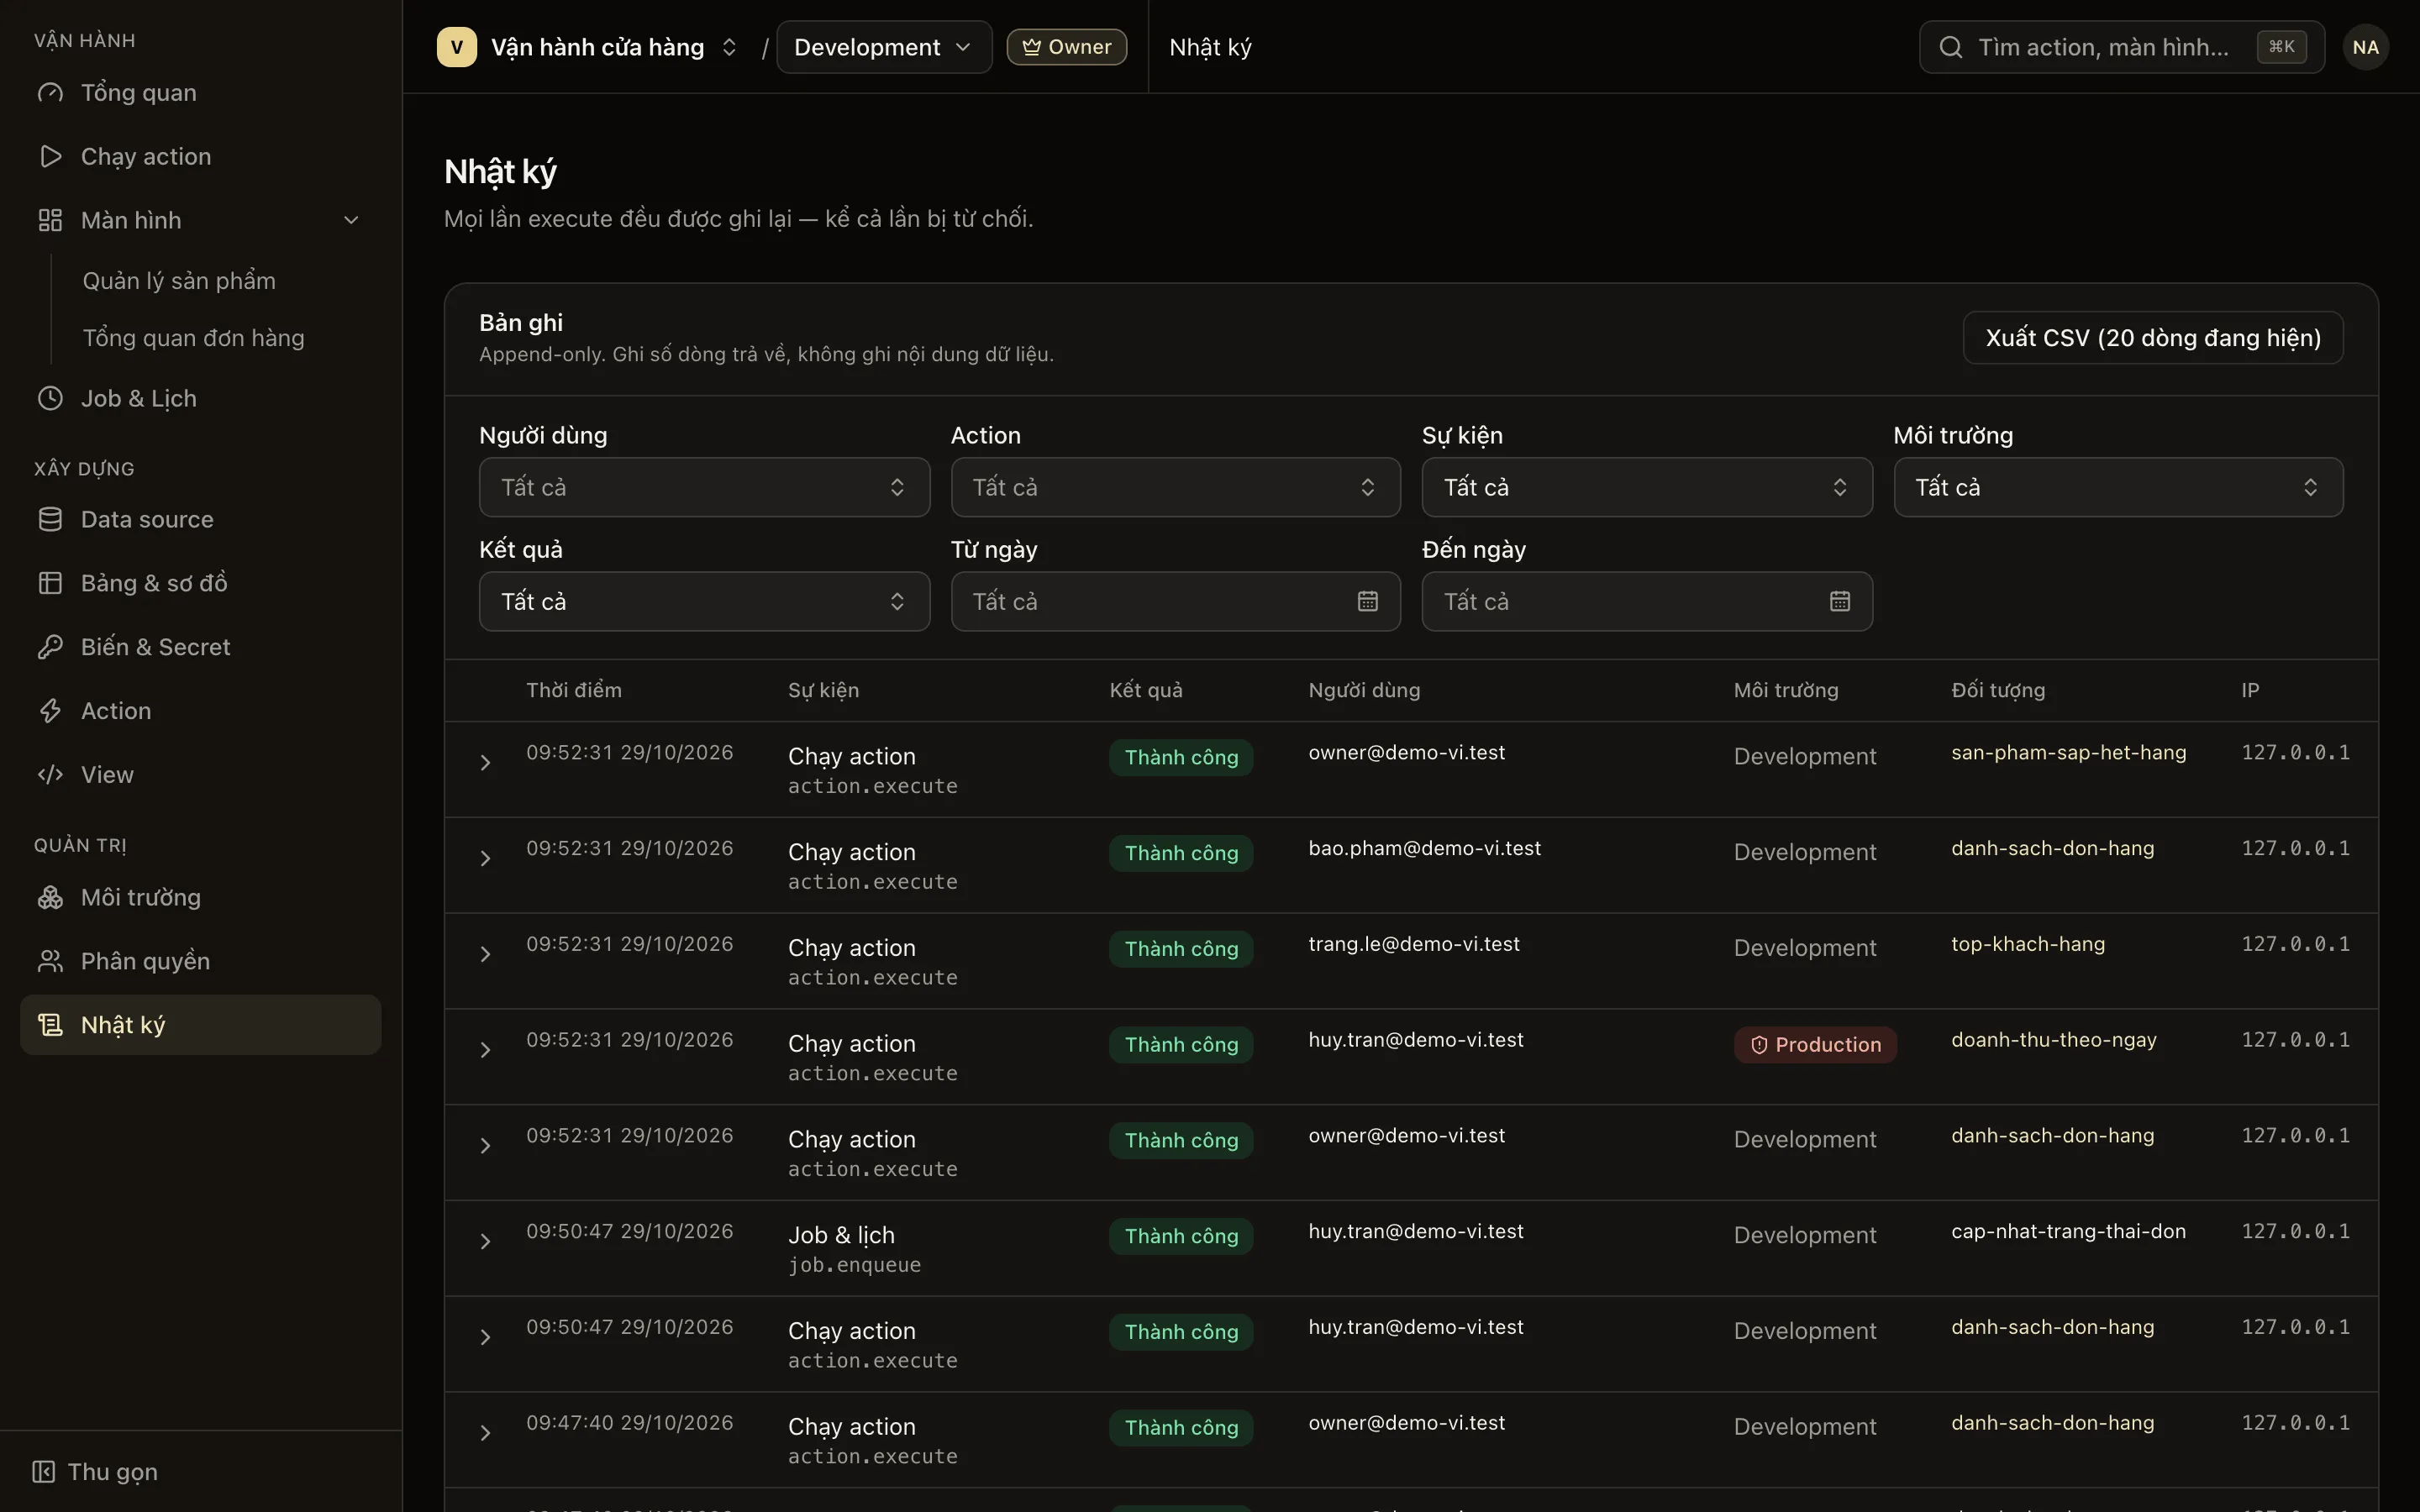Open the Development environment dropdown
Screen dimensions: 2420x1512
point(884,47)
